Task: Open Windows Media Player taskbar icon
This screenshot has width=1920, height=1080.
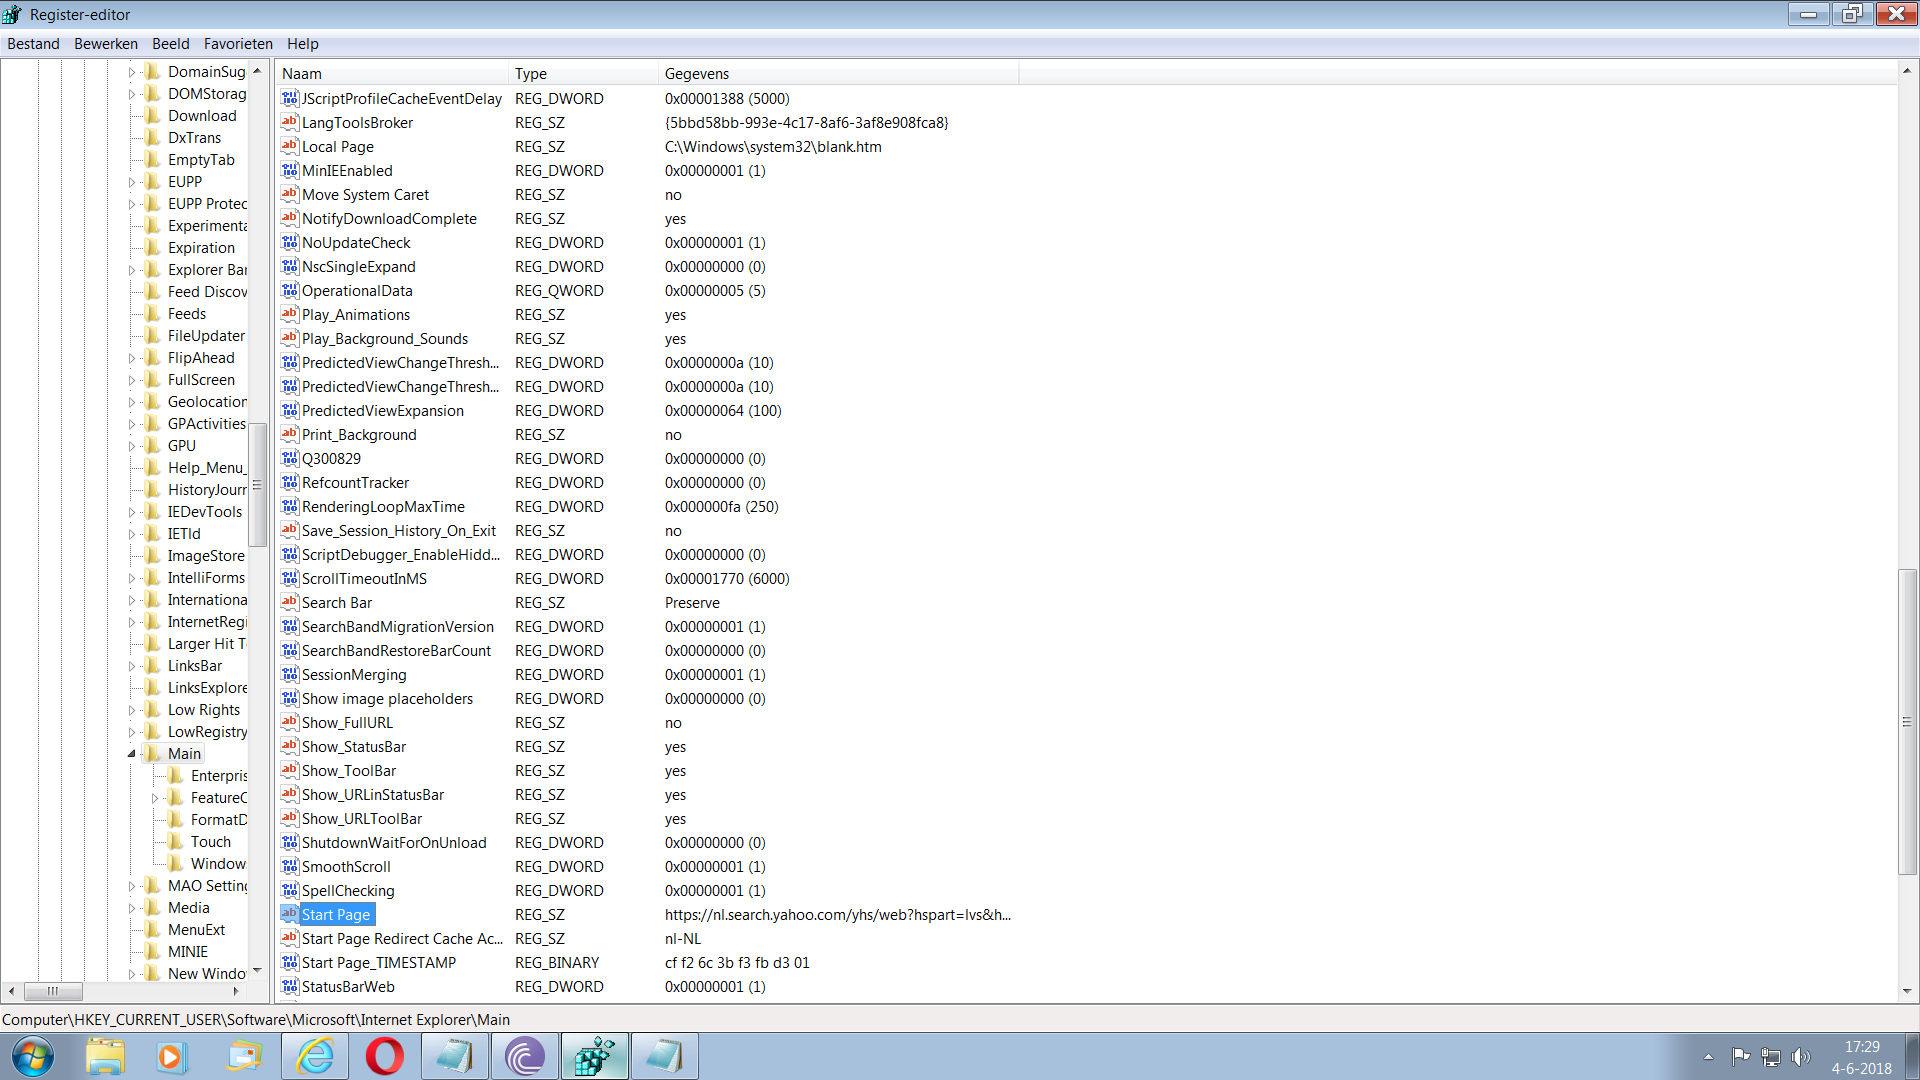Action: click(x=172, y=1056)
